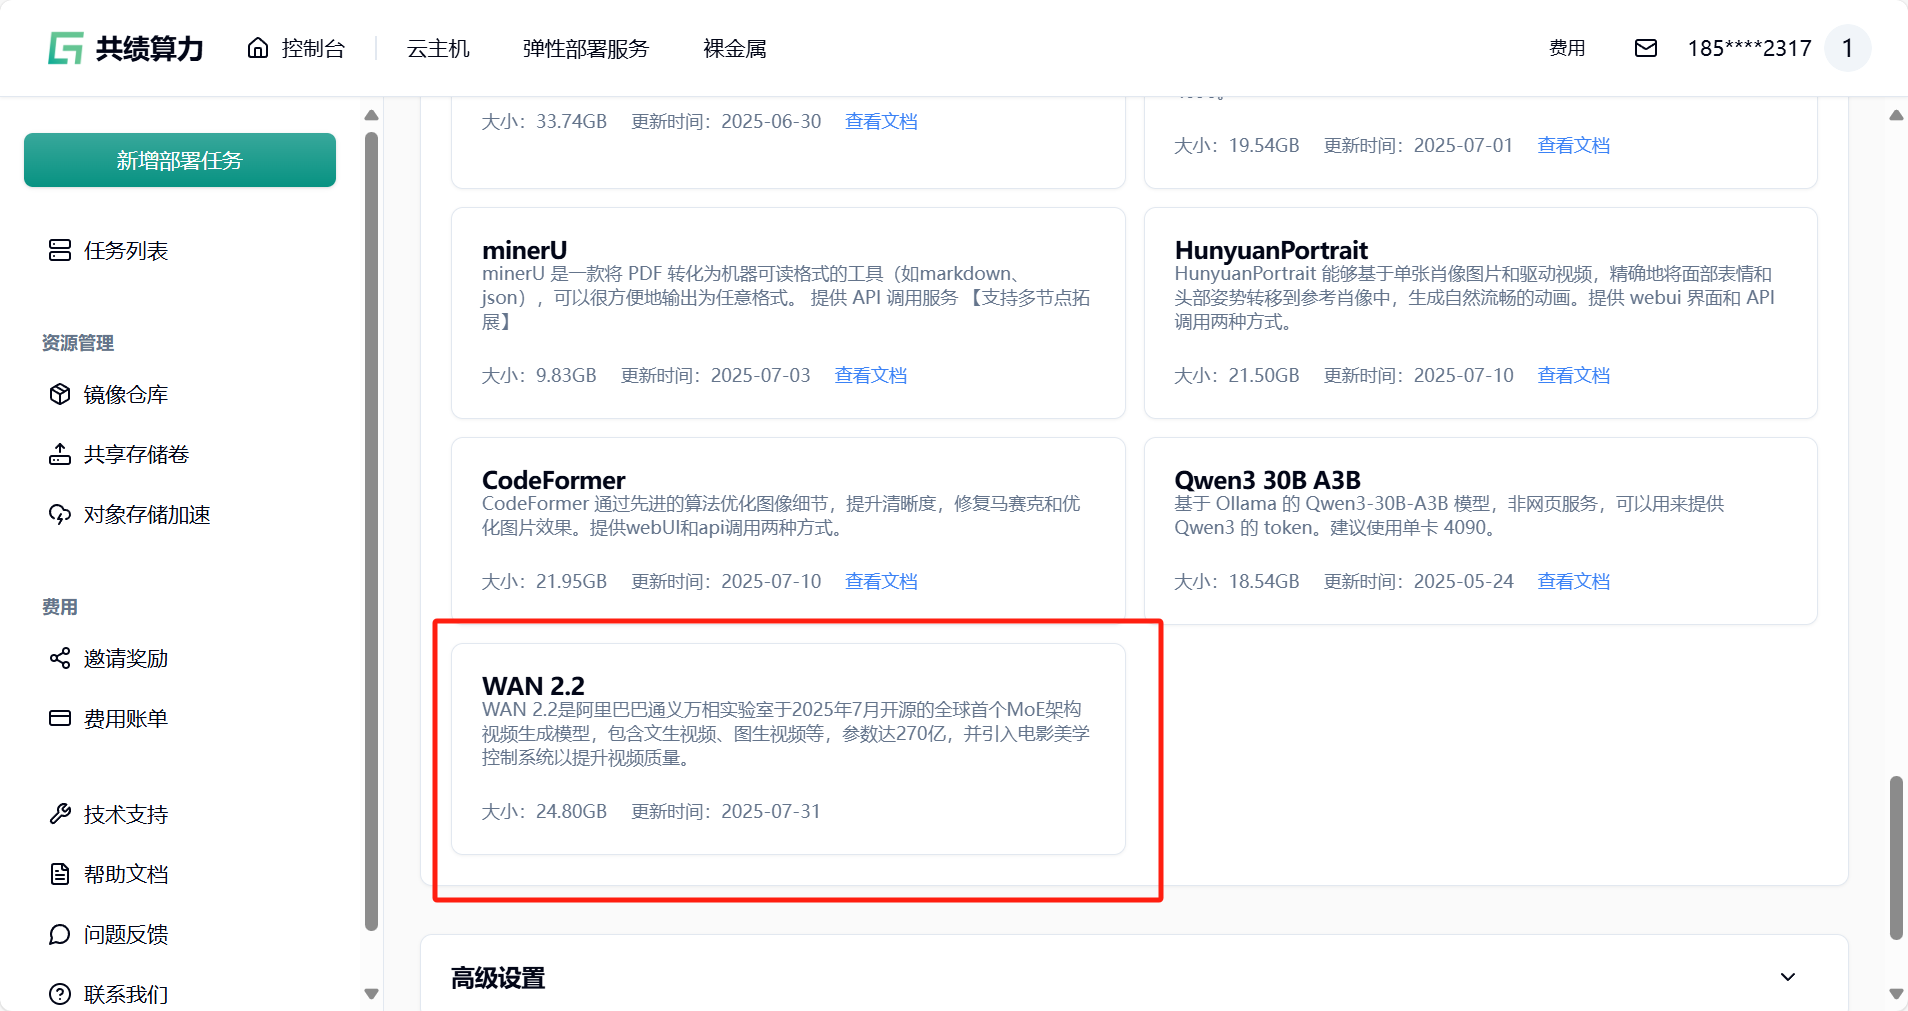Open the user avatar badge menu
Viewport: 1908px width, 1011px height.
tap(1847, 48)
